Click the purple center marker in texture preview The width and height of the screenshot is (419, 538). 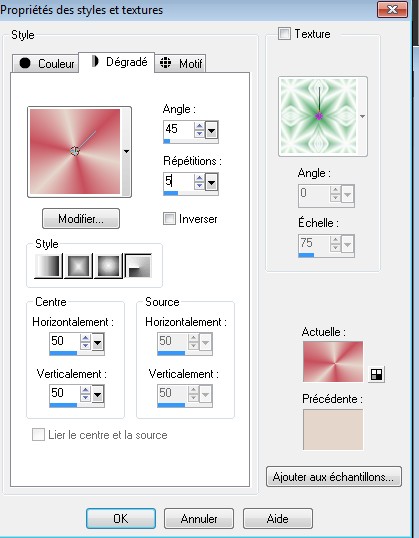319,116
